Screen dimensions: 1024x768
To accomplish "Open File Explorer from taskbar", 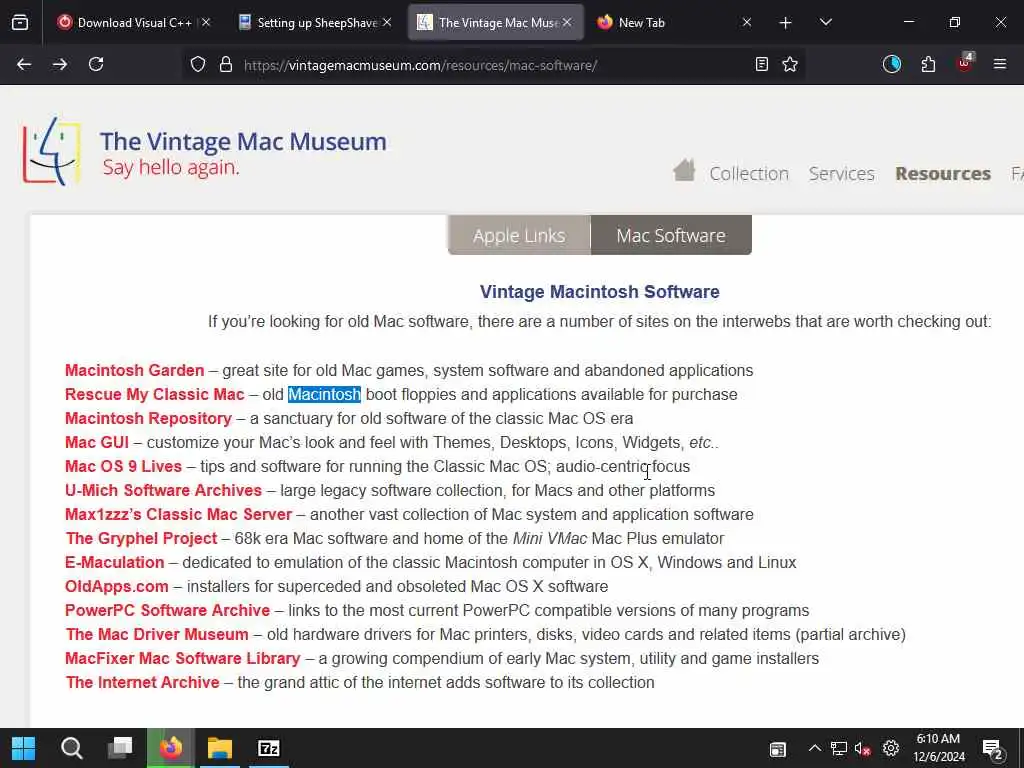I will [220, 748].
